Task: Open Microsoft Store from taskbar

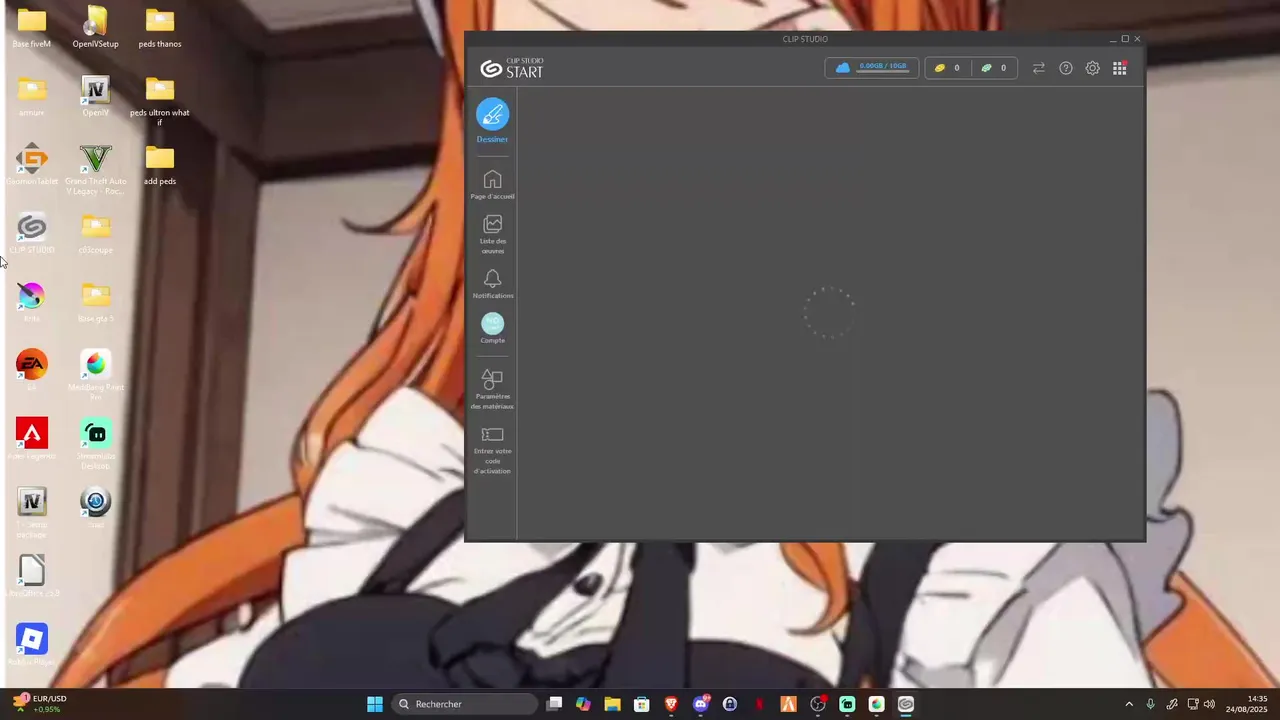Action: point(642,704)
